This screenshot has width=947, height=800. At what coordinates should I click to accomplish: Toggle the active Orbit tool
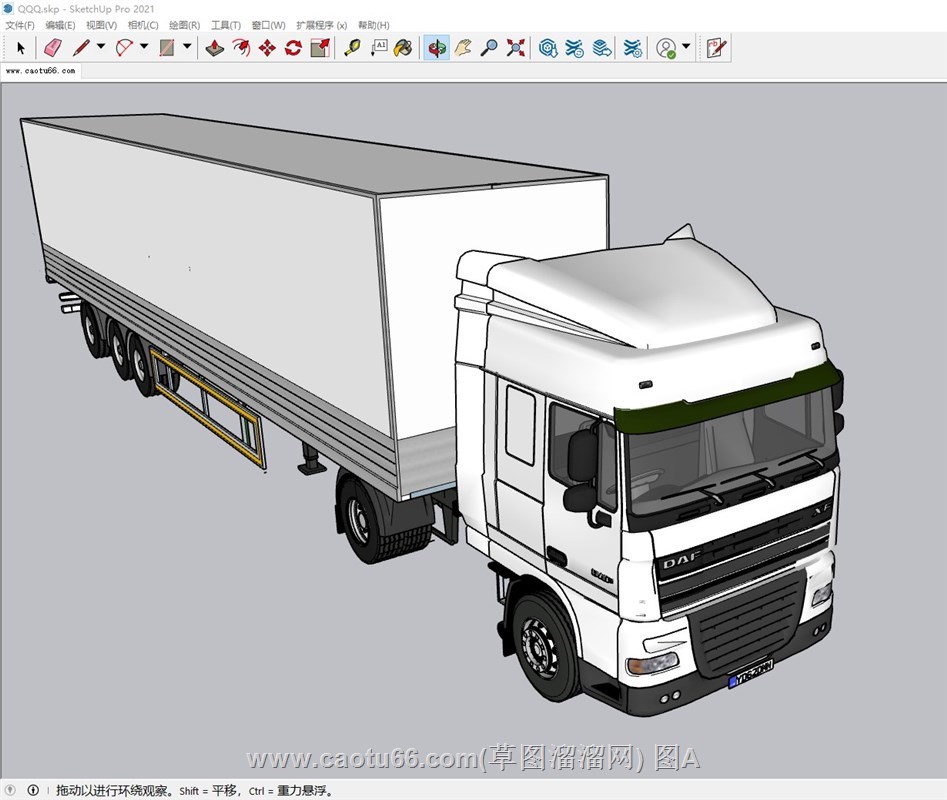coord(436,47)
